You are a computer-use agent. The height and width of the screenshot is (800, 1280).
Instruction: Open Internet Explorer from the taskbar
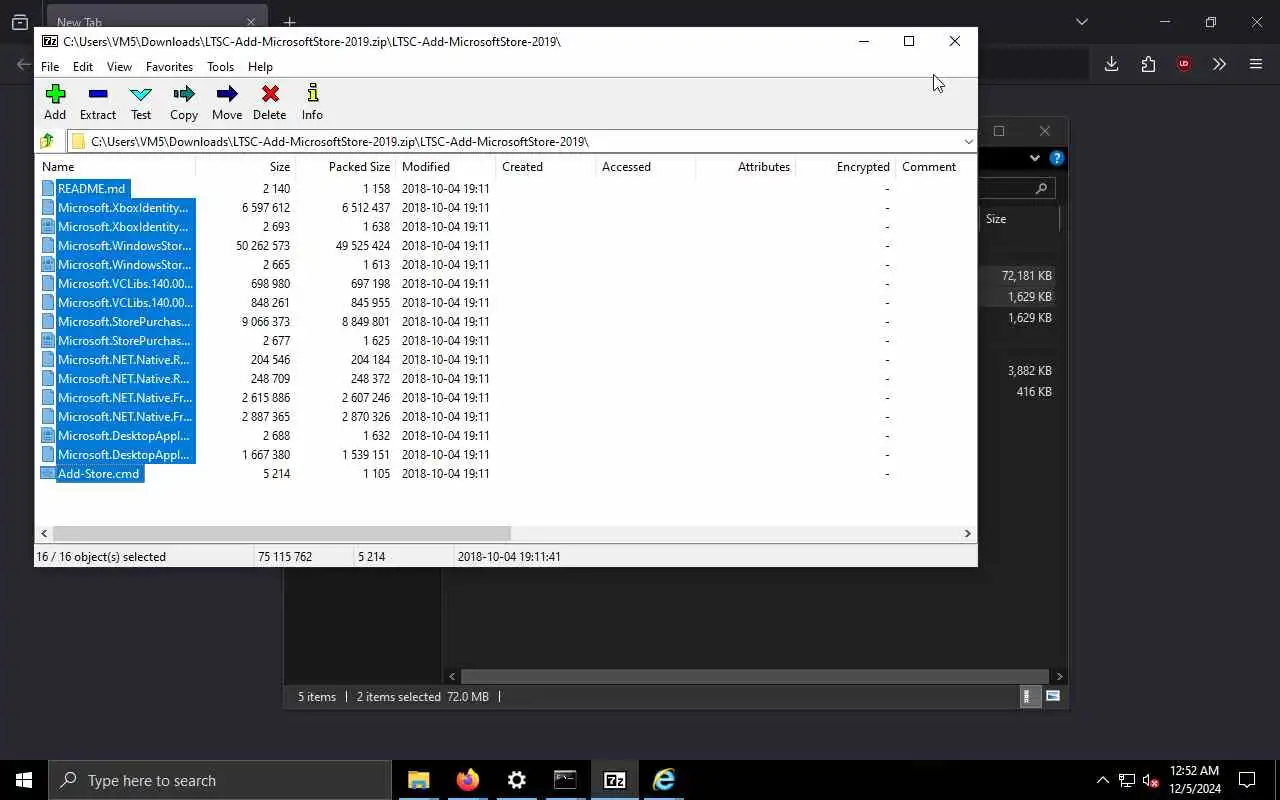tap(664, 780)
